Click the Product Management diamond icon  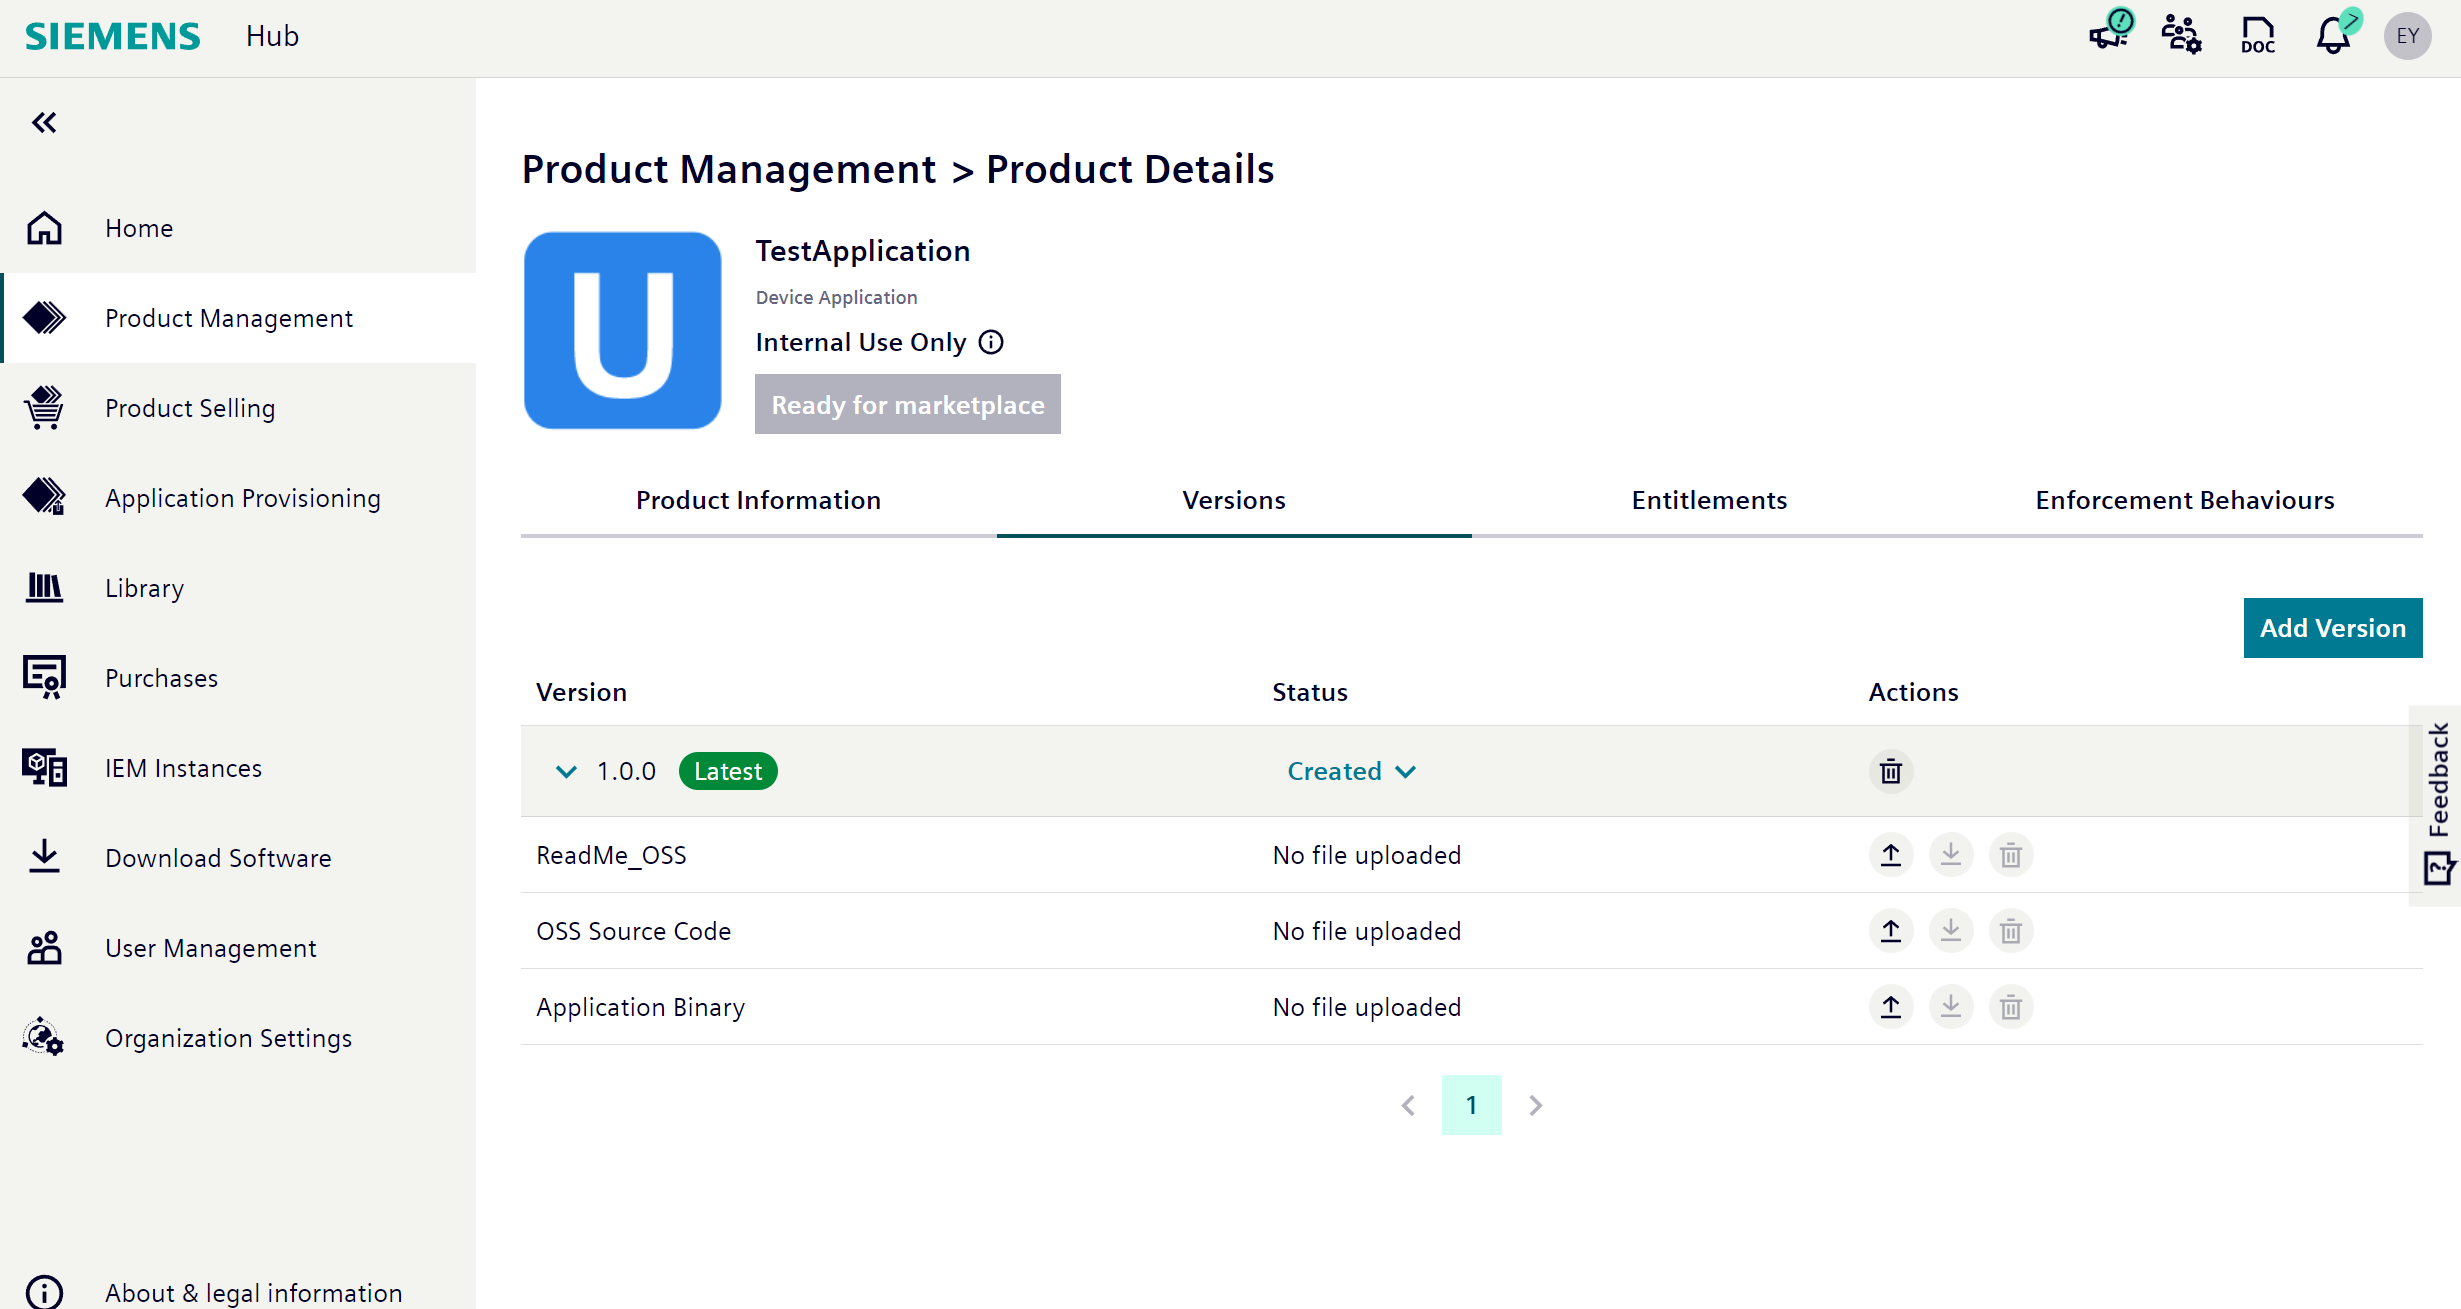[x=44, y=318]
